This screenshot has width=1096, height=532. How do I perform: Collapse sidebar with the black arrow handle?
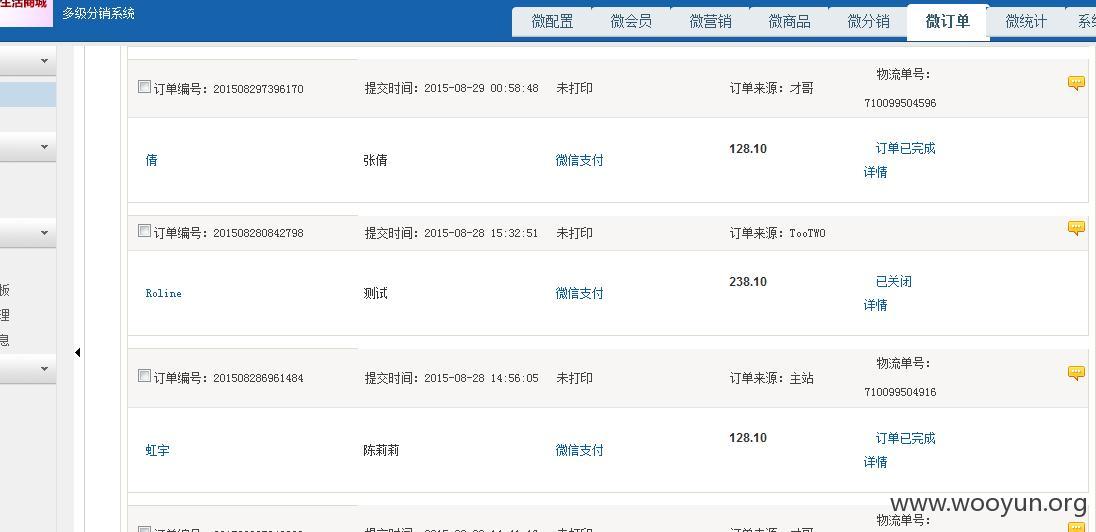pos(78,353)
